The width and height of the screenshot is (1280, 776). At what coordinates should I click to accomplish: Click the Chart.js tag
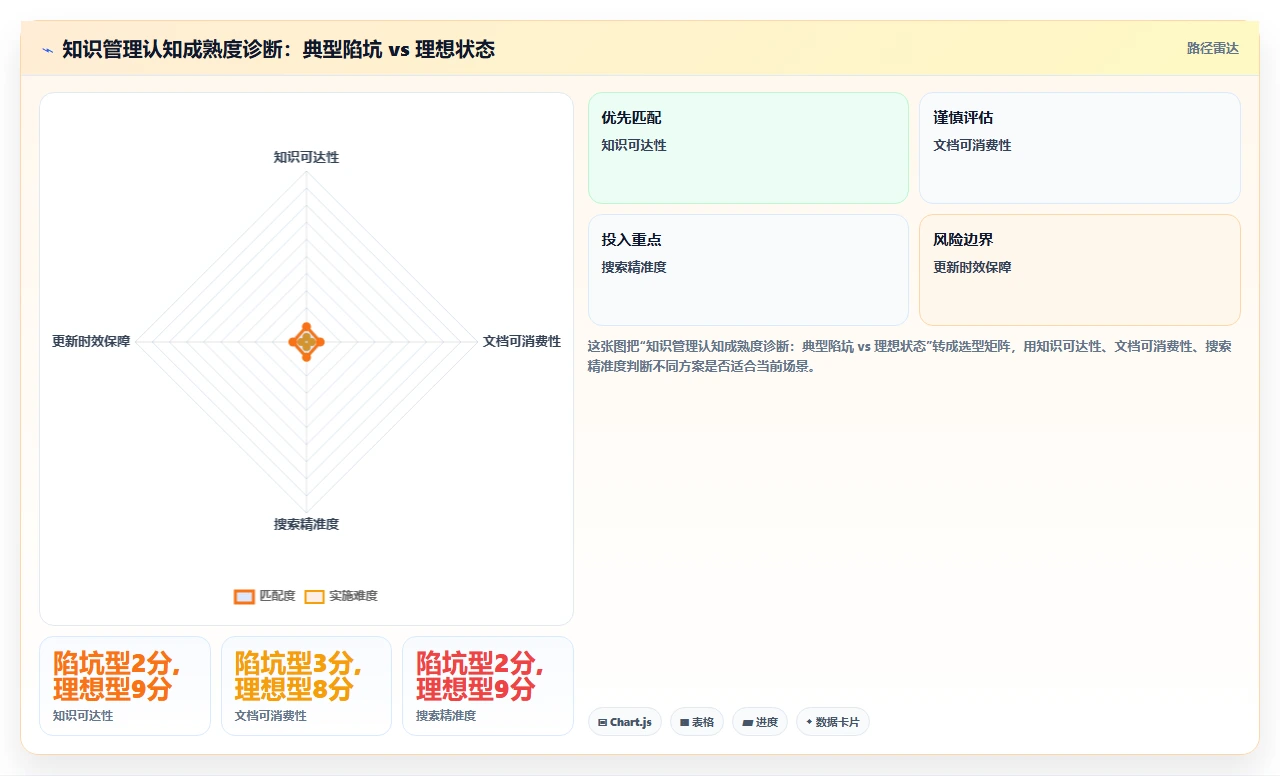click(625, 722)
